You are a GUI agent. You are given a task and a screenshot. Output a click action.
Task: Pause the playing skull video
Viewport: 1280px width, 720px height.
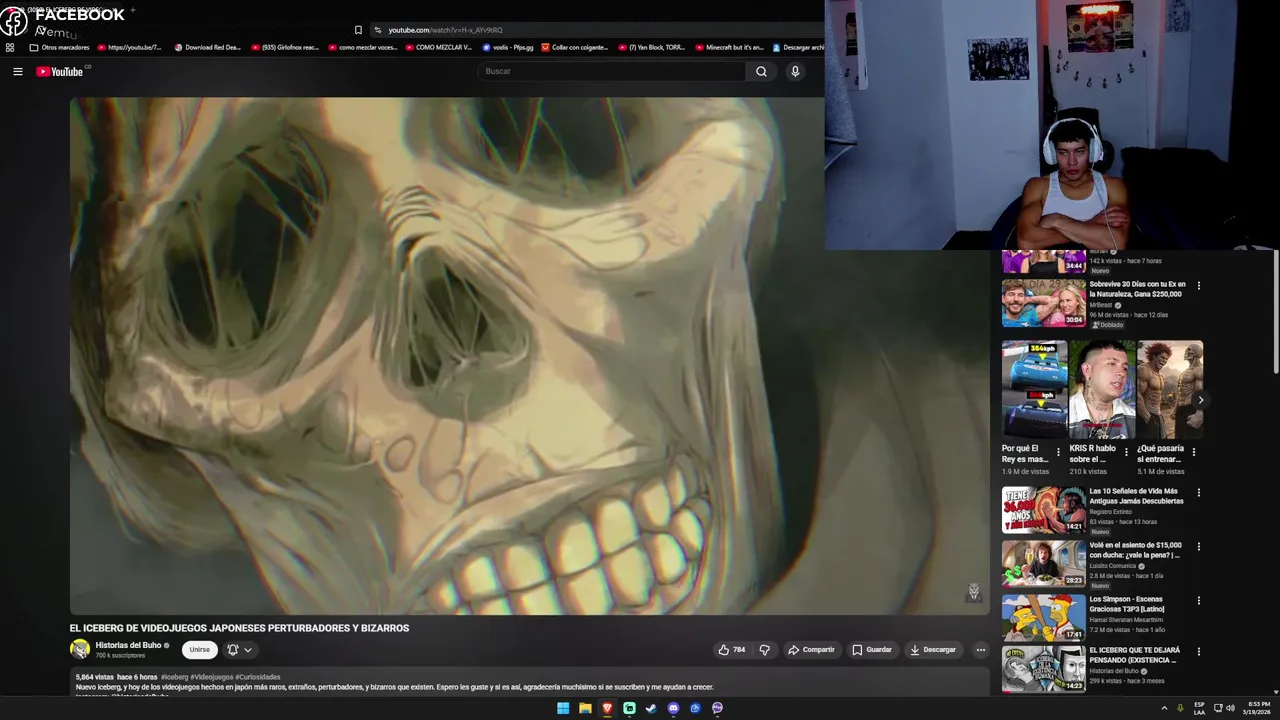[x=529, y=355]
